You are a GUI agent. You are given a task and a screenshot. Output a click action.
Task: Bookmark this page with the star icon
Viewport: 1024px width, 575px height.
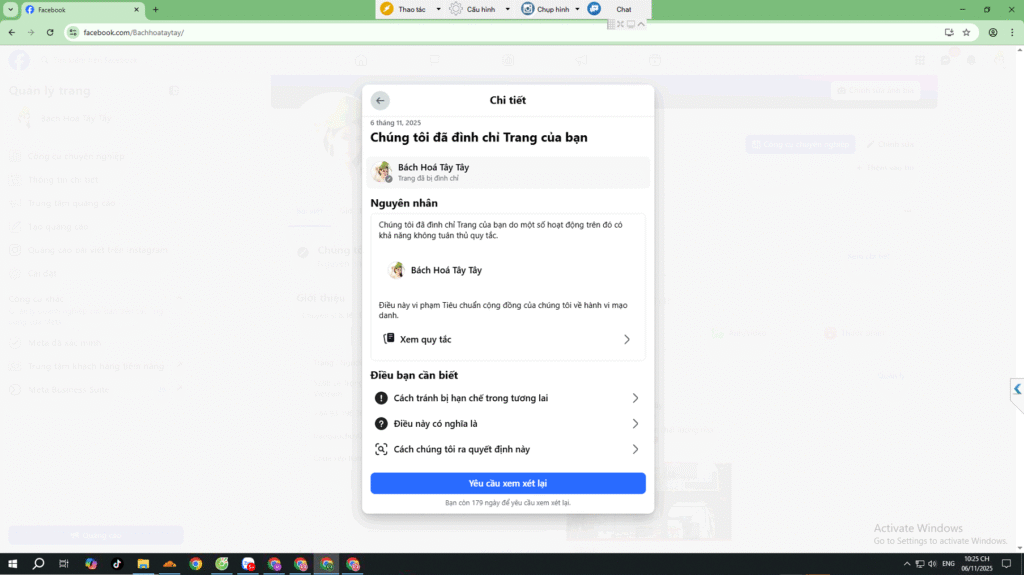pyautogui.click(x=966, y=32)
